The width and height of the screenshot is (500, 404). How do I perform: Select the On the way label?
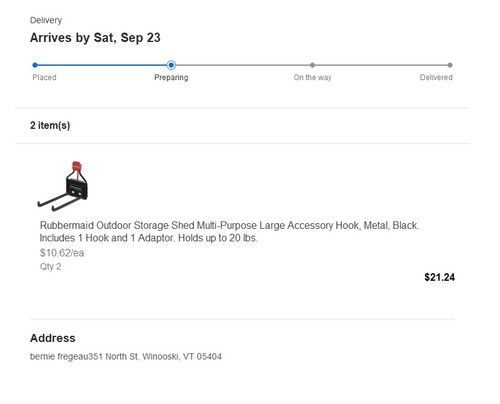[x=312, y=77]
